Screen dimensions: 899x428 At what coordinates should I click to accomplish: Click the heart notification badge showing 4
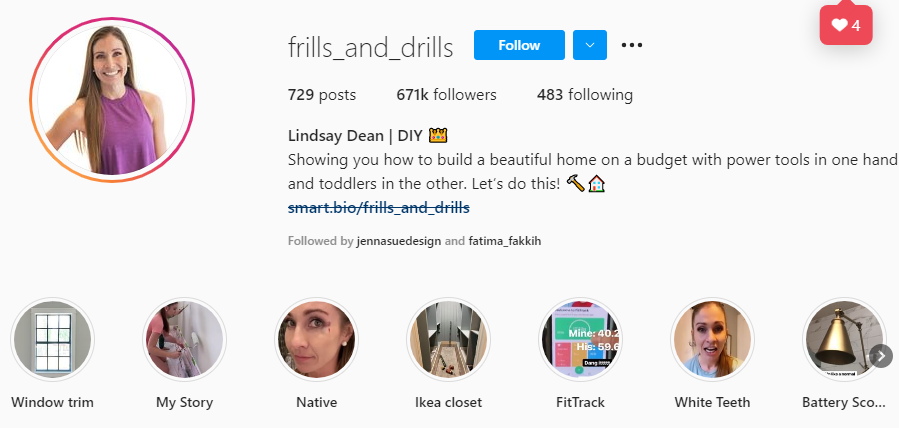tap(846, 25)
